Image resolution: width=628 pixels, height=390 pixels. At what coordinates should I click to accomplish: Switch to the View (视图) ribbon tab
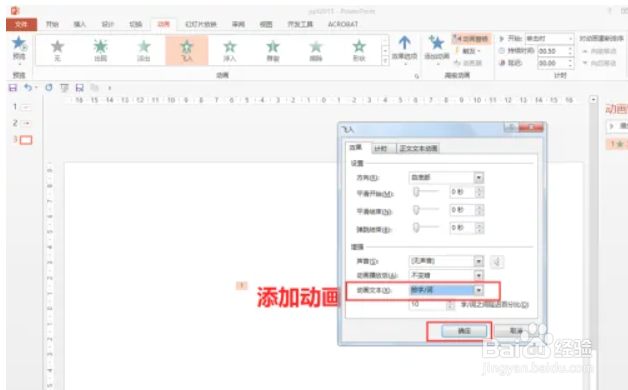(x=266, y=24)
